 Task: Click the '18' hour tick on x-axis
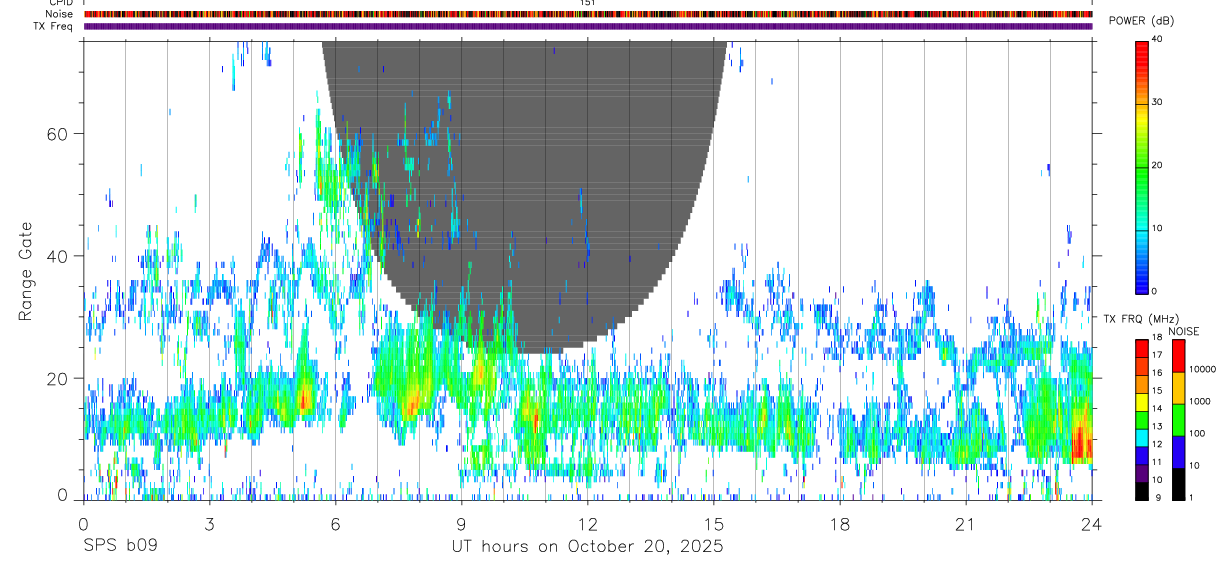point(840,523)
